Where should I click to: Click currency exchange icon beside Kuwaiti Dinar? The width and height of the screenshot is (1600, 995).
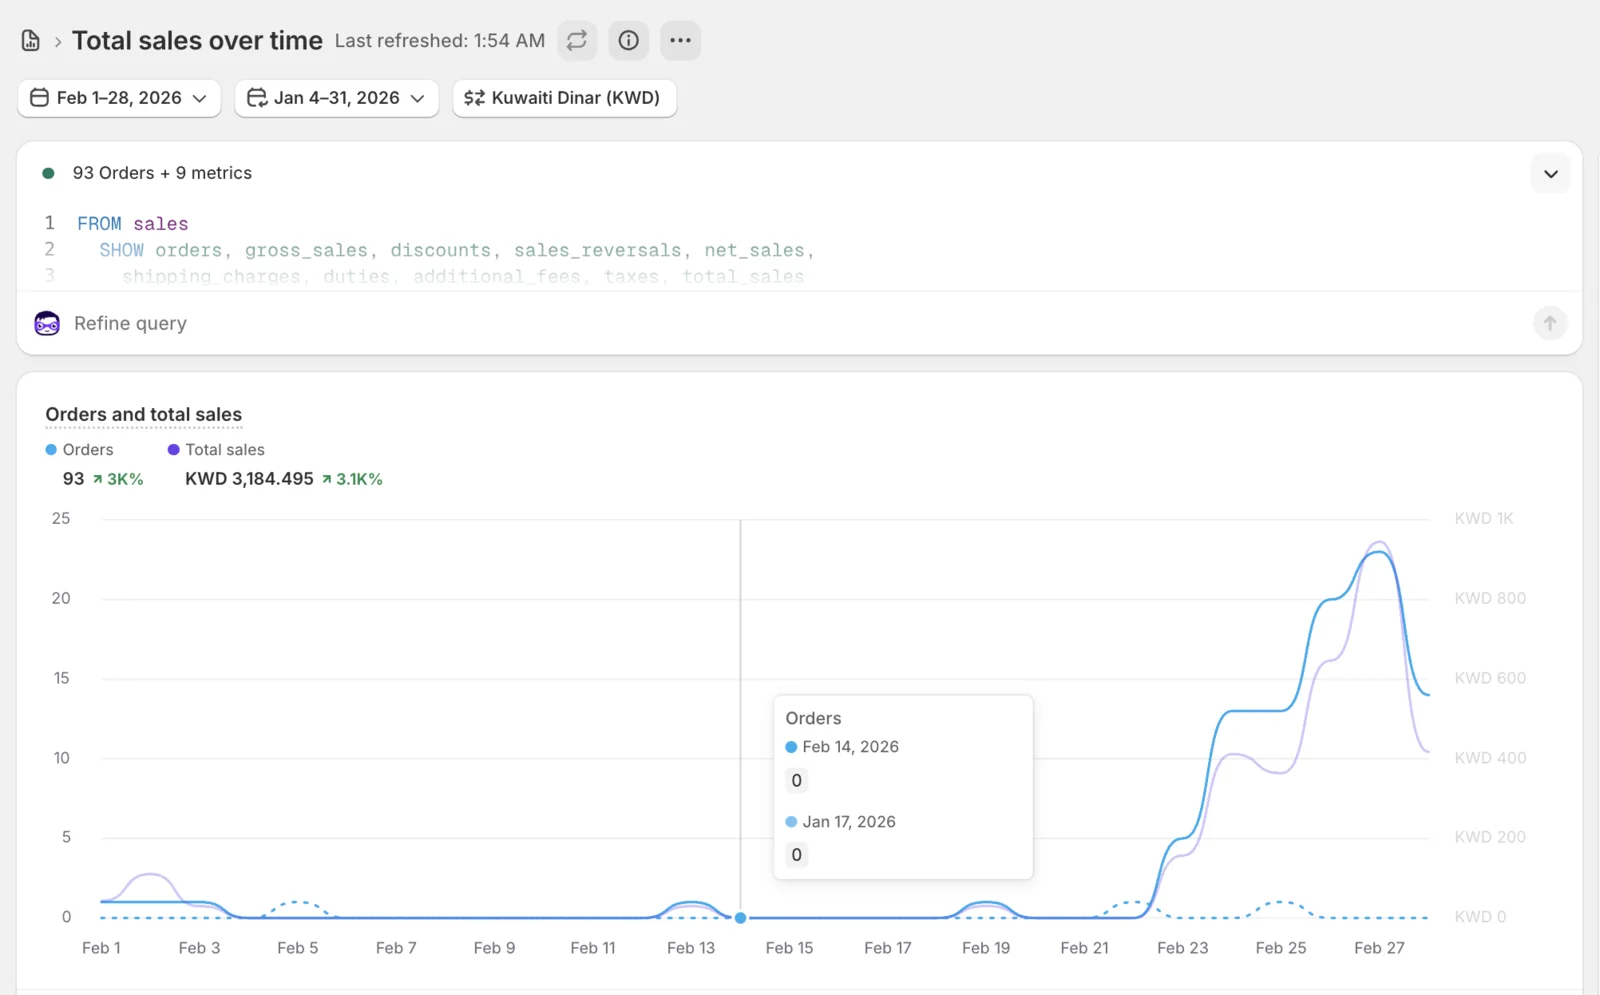474,98
